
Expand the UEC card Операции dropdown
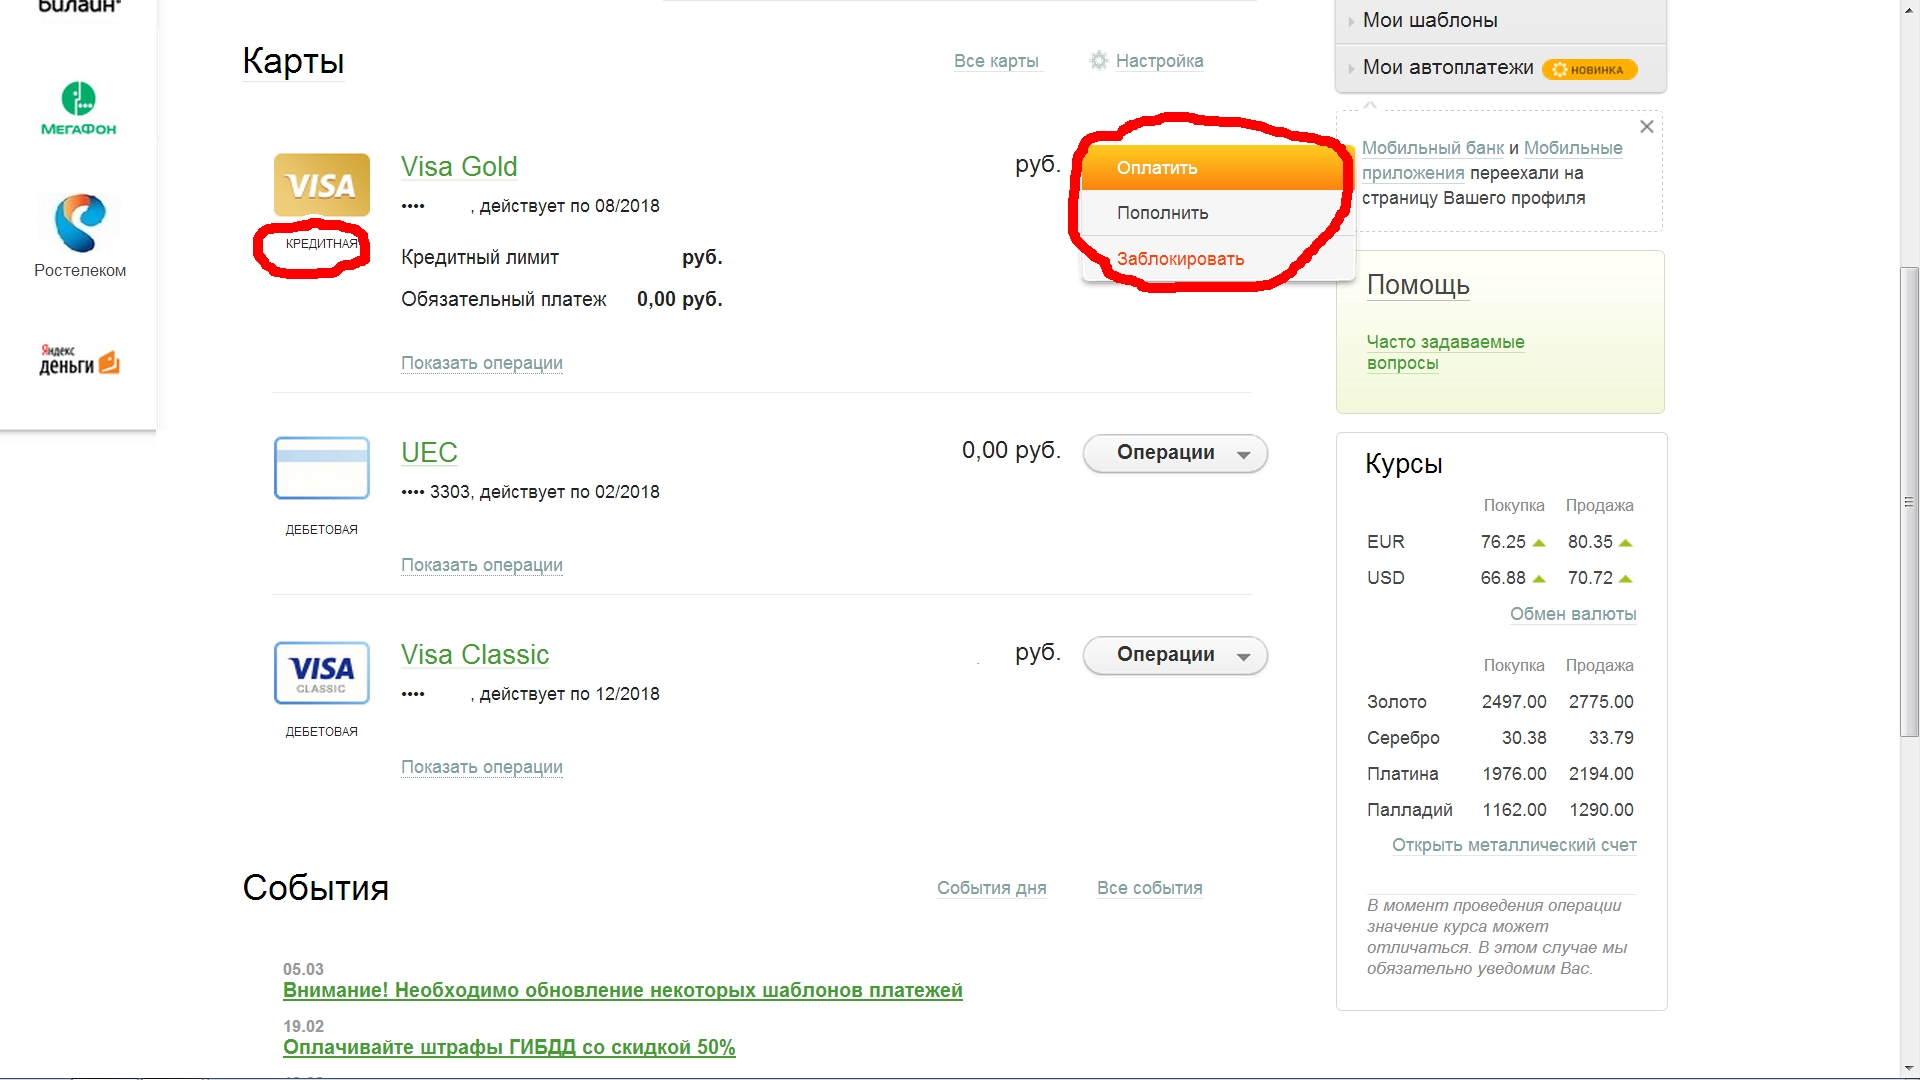pyautogui.click(x=1175, y=453)
